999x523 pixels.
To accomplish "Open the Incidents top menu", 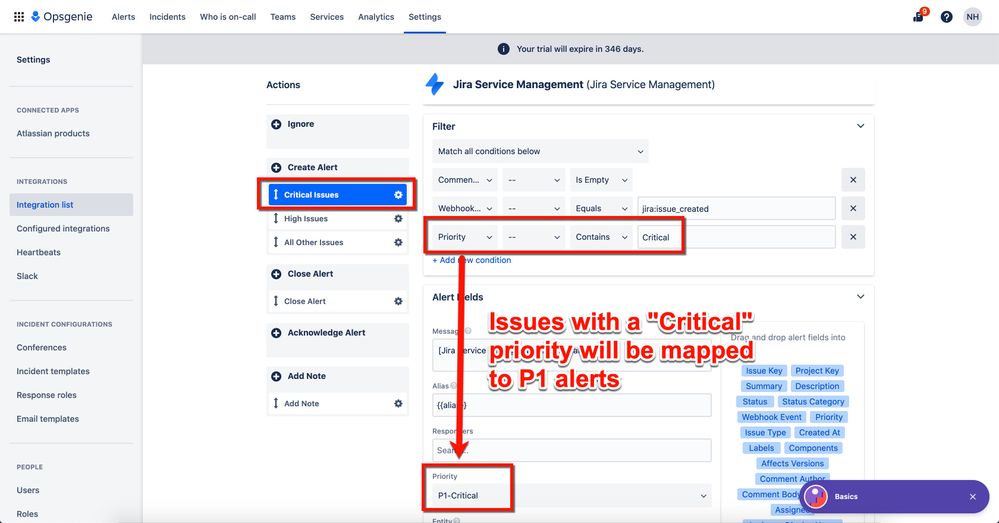I will pyautogui.click(x=167, y=17).
